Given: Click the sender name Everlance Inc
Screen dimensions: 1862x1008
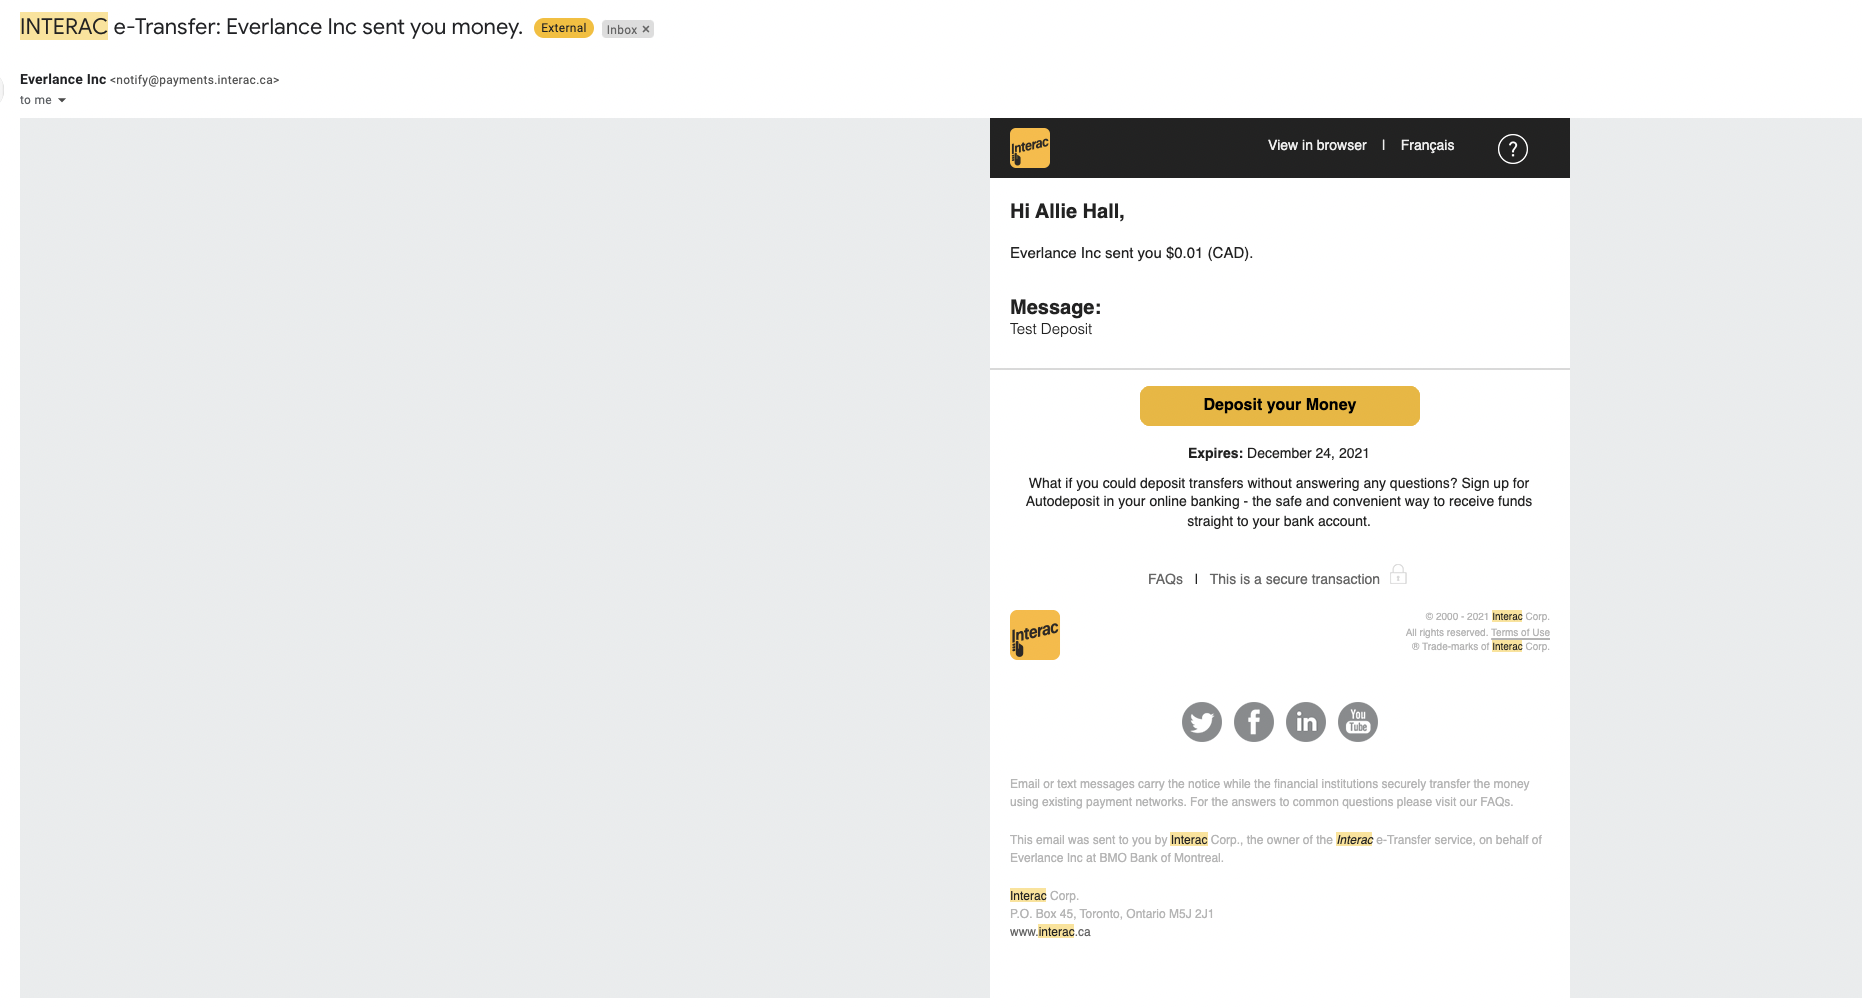Looking at the screenshot, I should click(63, 79).
